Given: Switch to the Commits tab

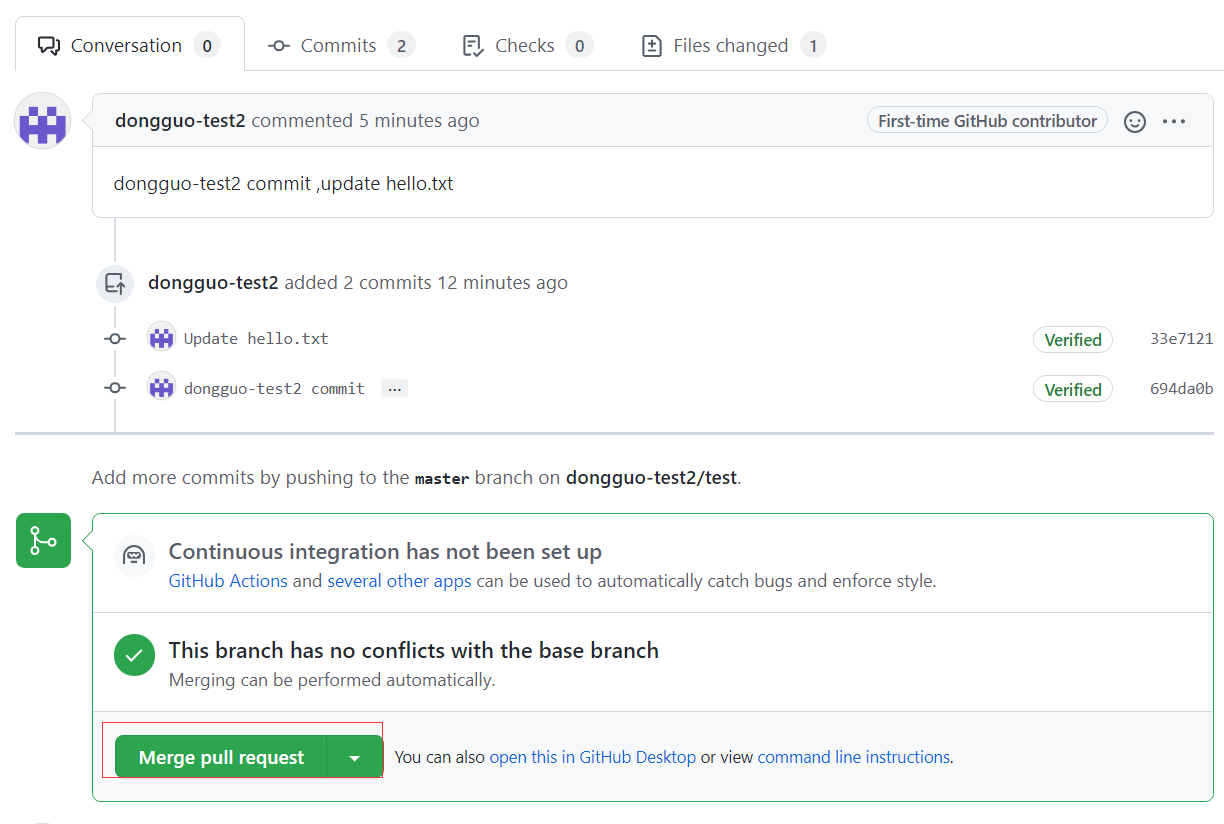Looking at the screenshot, I should click(341, 45).
